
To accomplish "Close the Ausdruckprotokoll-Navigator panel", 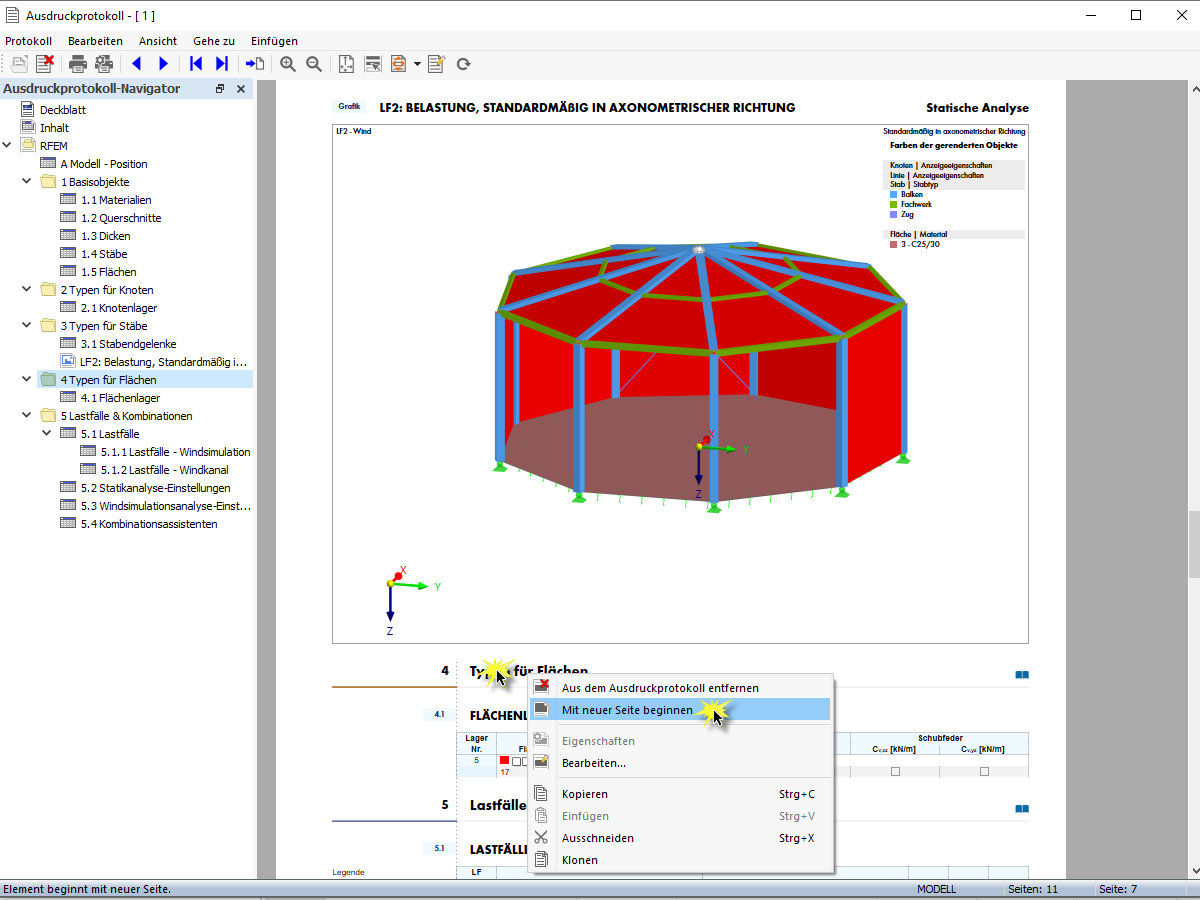I will coord(241,89).
